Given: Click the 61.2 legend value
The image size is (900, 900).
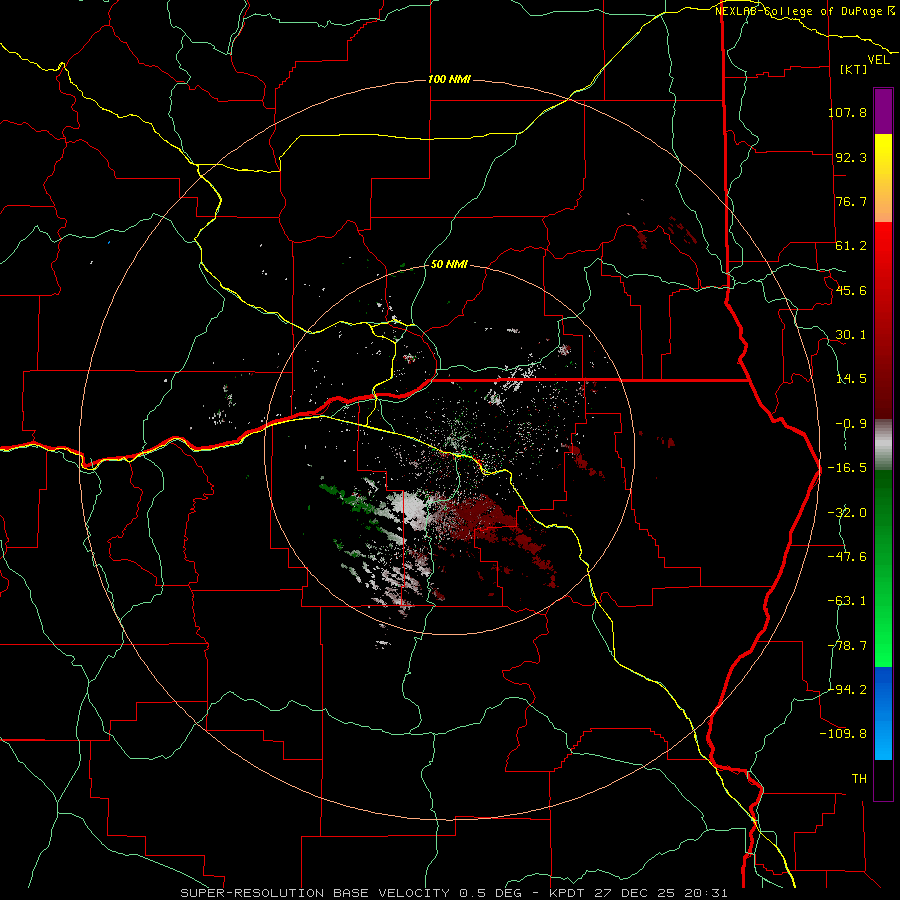Looking at the screenshot, I should [851, 246].
